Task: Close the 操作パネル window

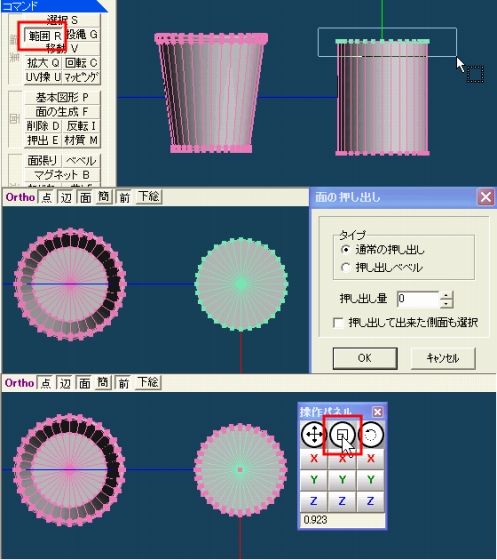Action: [377, 412]
